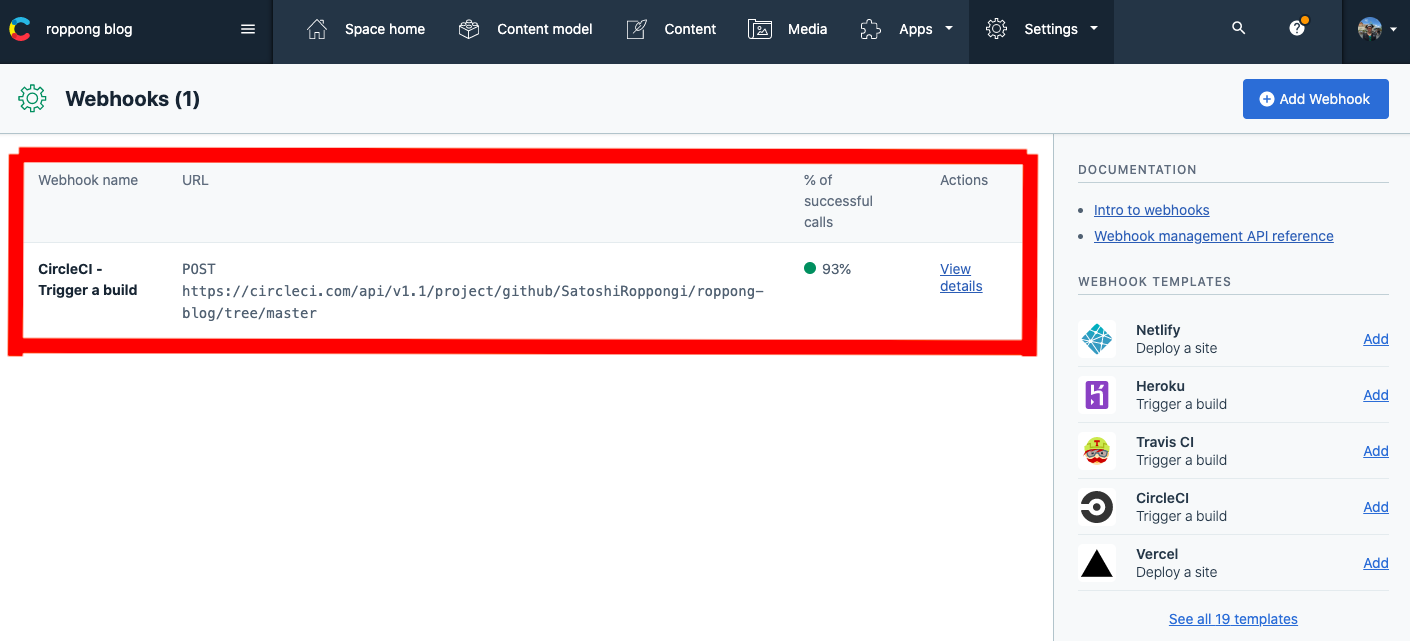1410x641 pixels.
Task: Add the Vercel webhook template
Action: pyautogui.click(x=1376, y=563)
